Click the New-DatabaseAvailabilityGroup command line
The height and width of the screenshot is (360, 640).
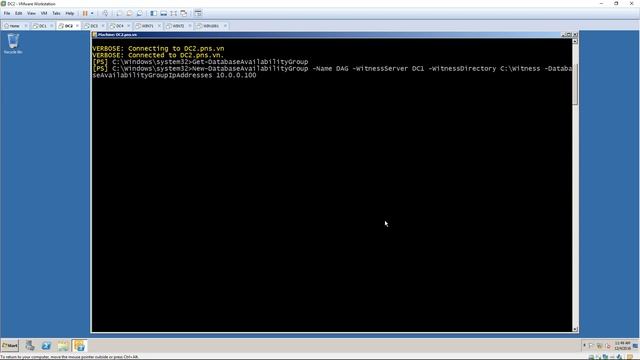(332, 72)
